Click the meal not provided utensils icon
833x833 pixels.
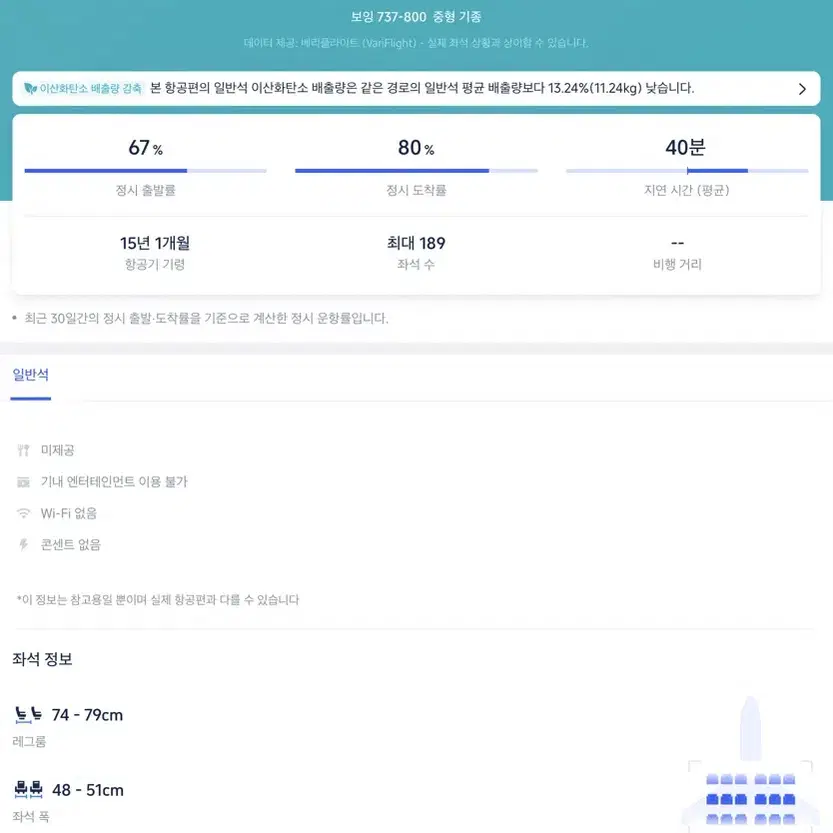click(23, 450)
